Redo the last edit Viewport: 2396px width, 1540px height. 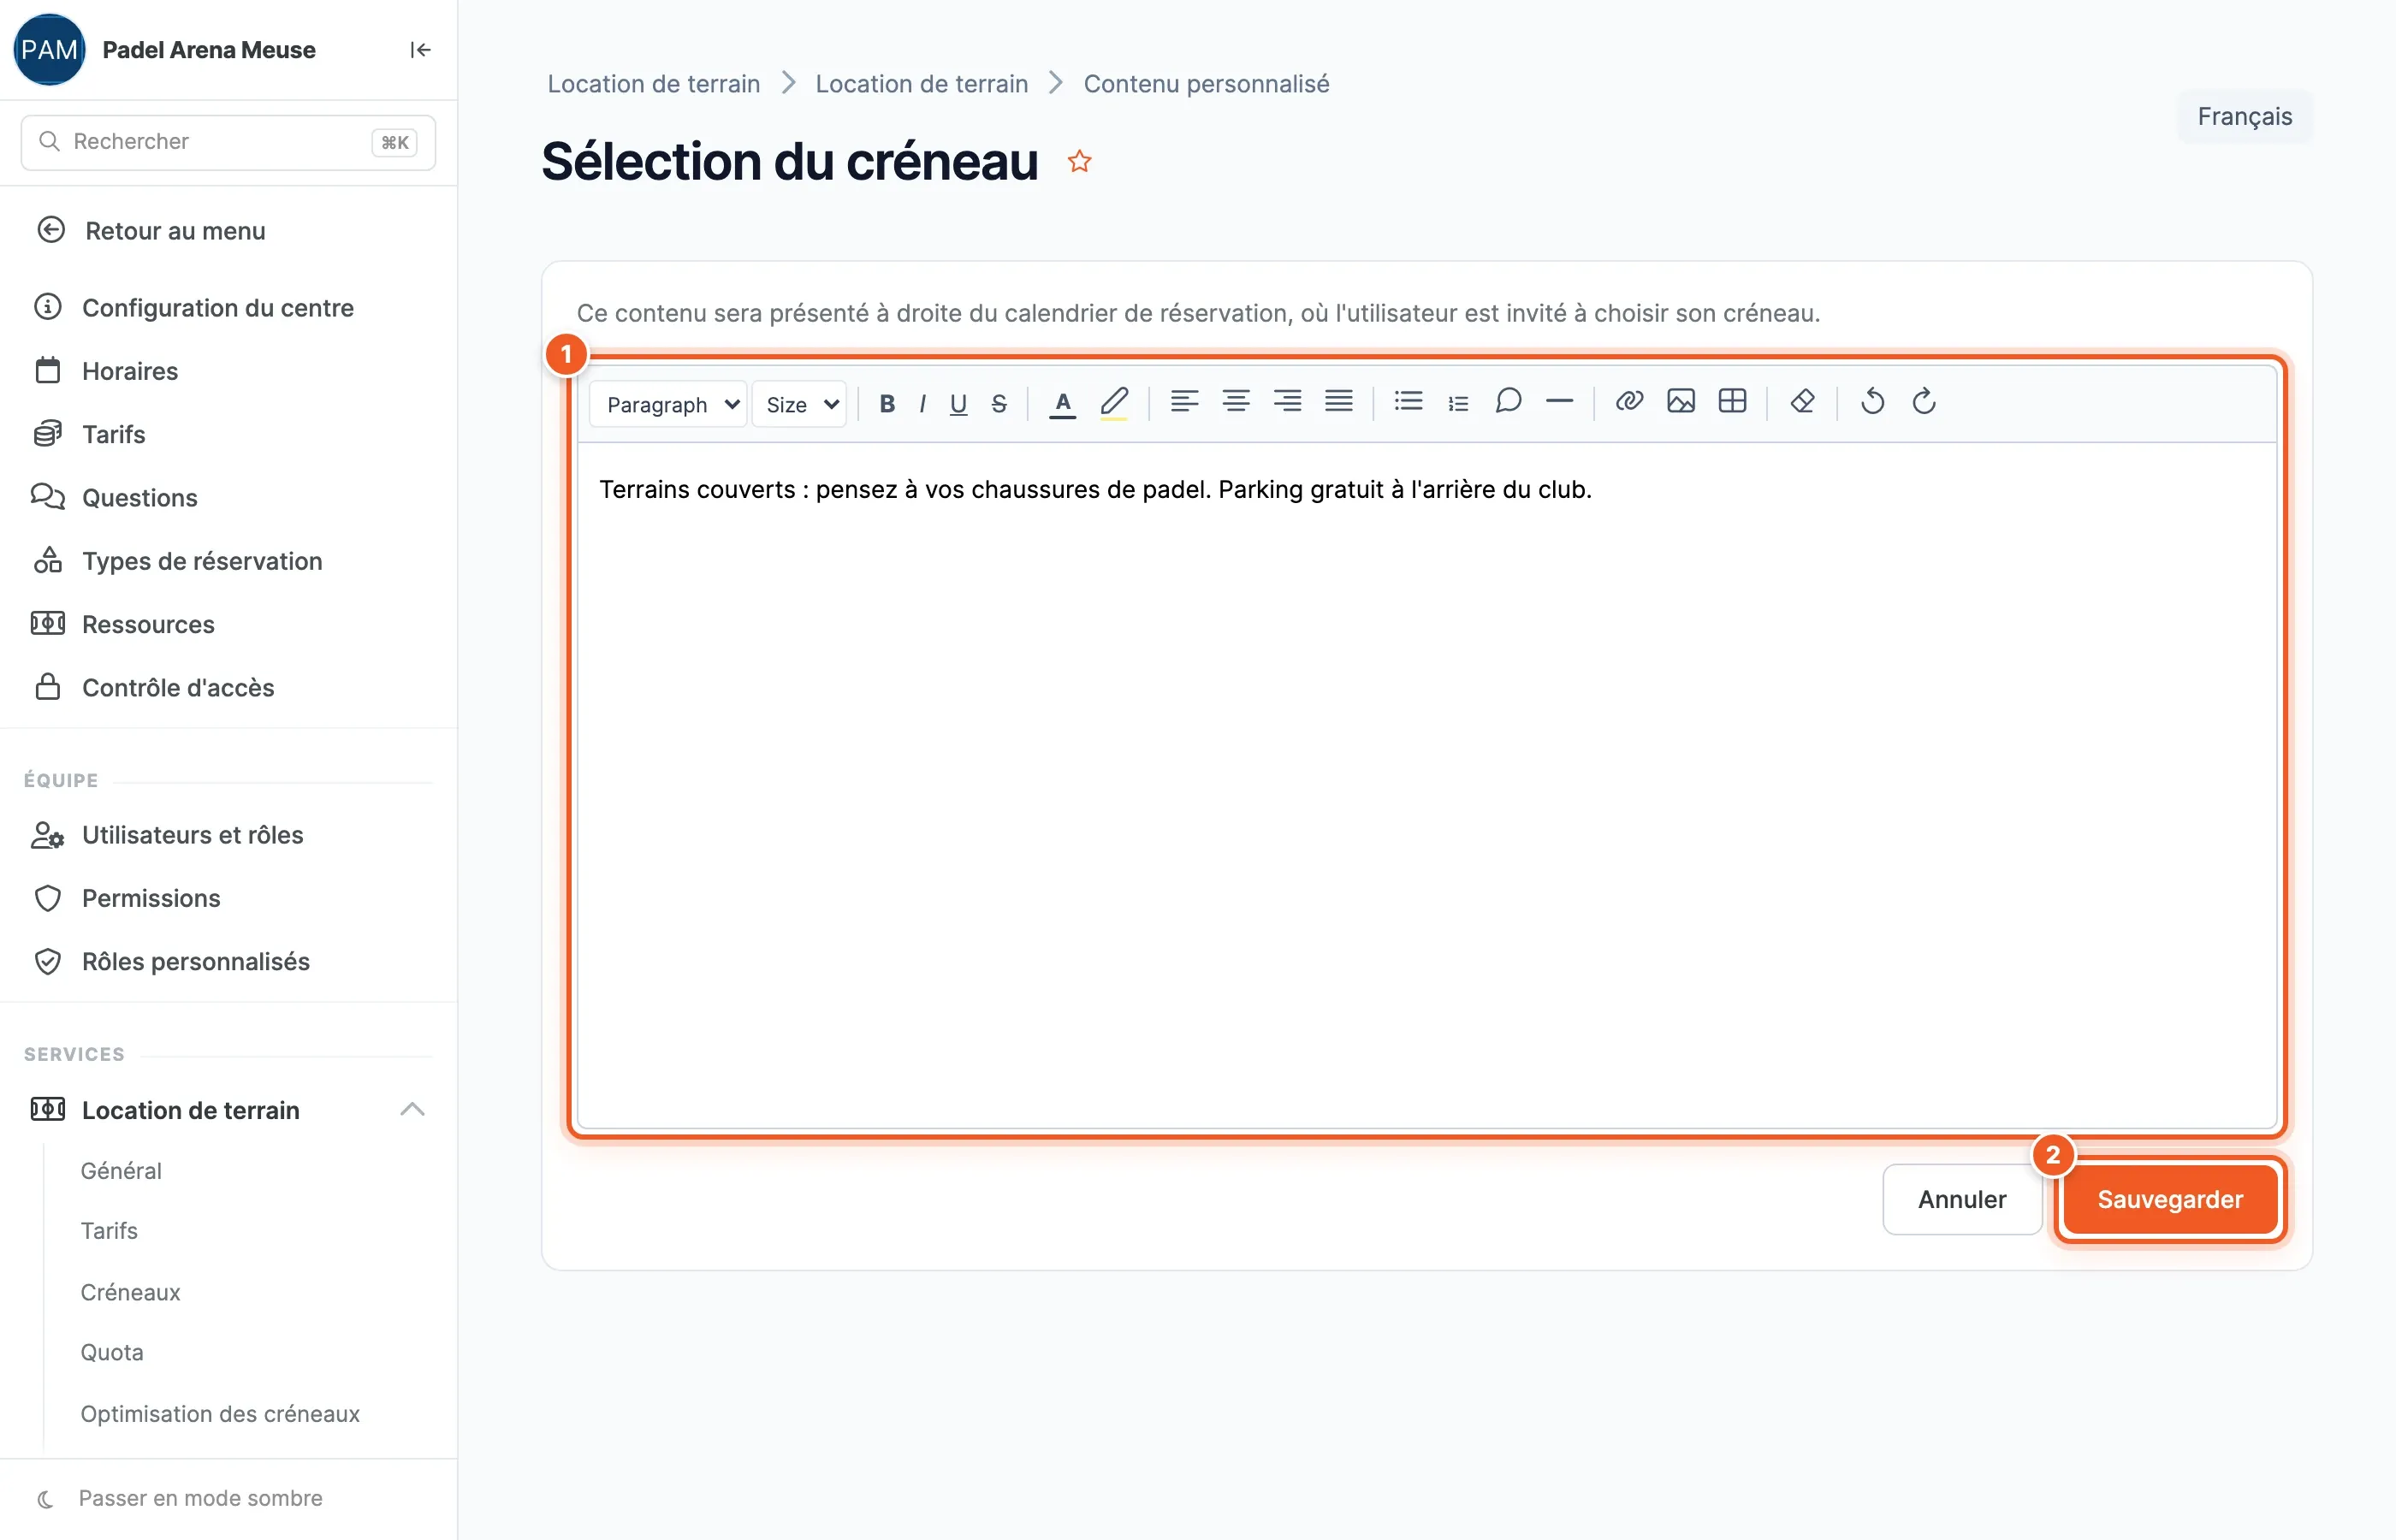pos(1923,401)
